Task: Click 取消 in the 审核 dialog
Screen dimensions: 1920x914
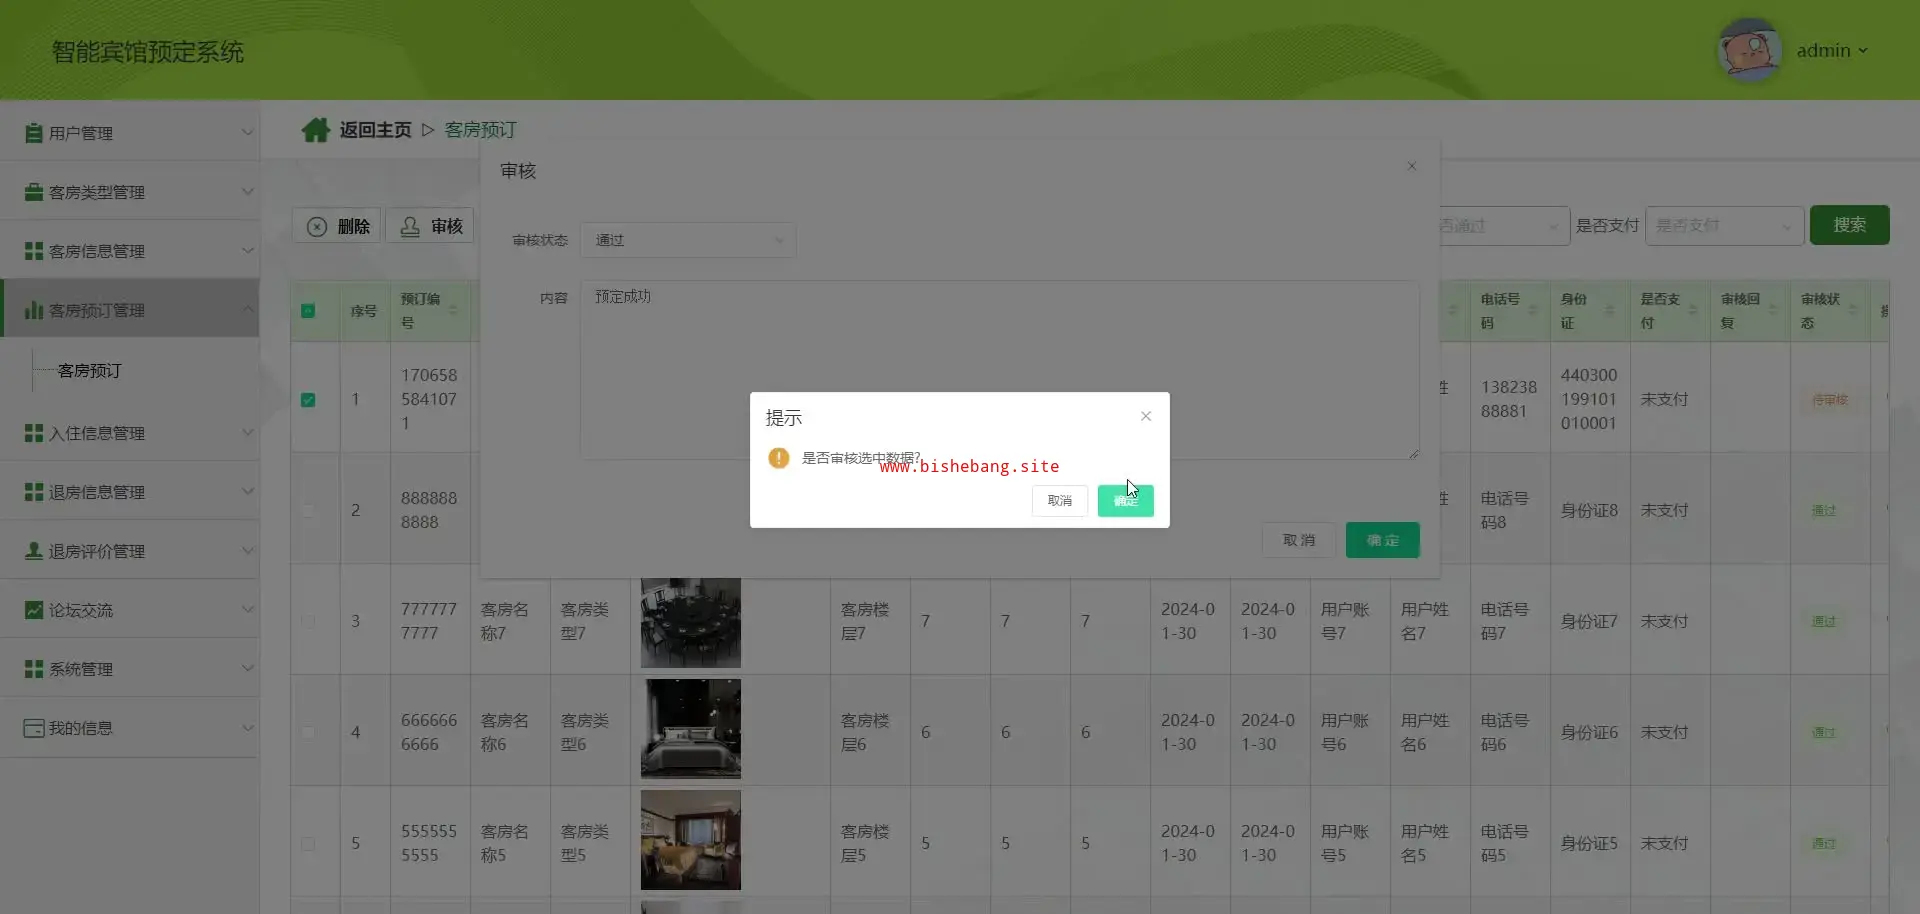Action: (x=1299, y=540)
